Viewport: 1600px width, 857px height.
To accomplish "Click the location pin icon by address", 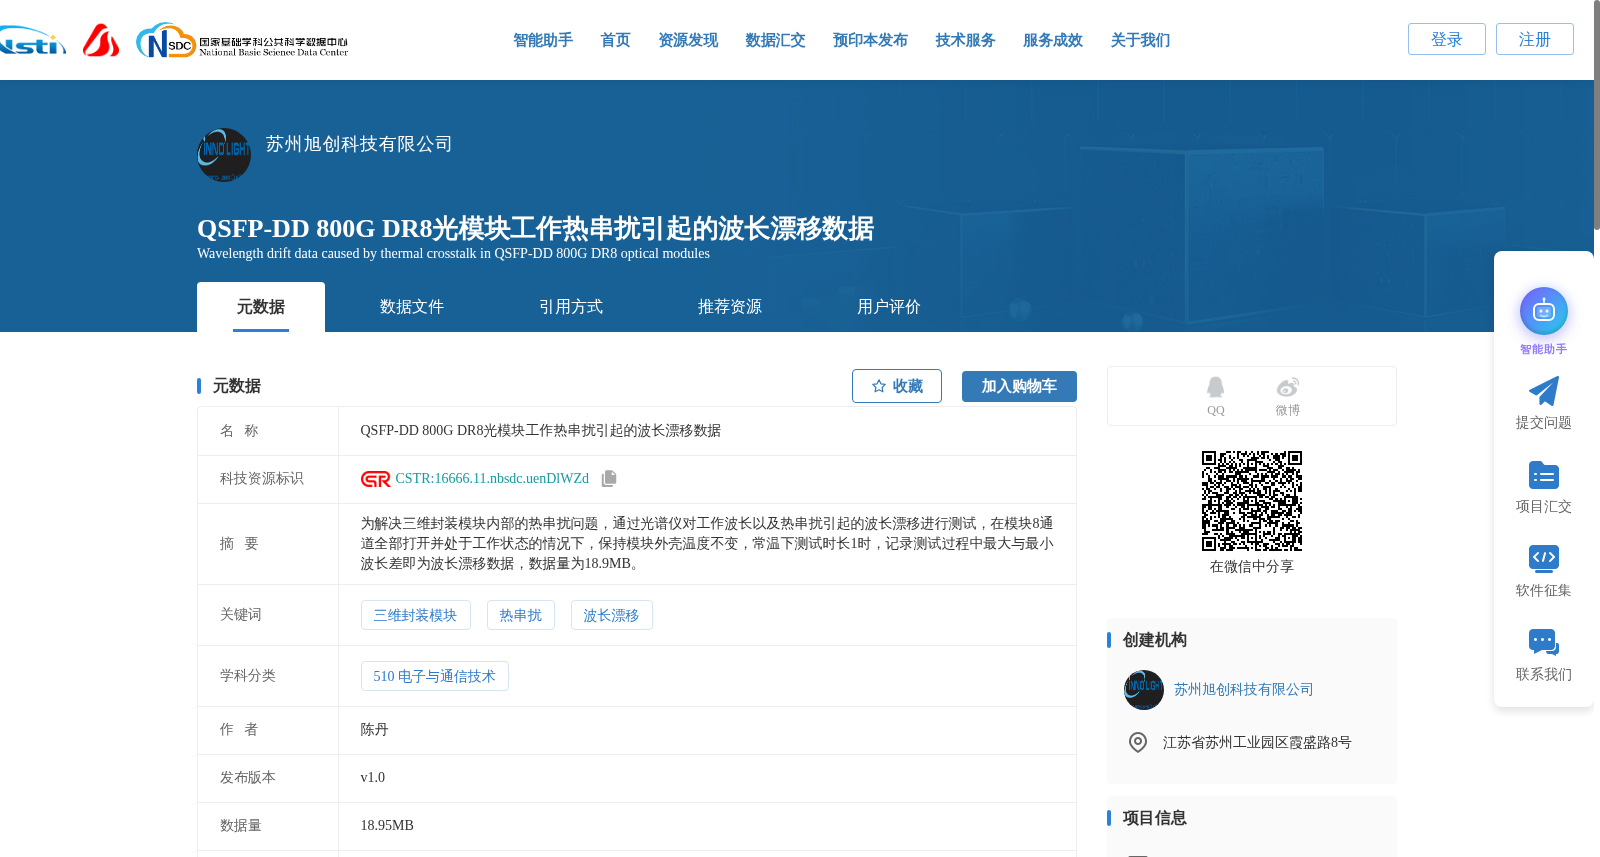I will [1138, 742].
